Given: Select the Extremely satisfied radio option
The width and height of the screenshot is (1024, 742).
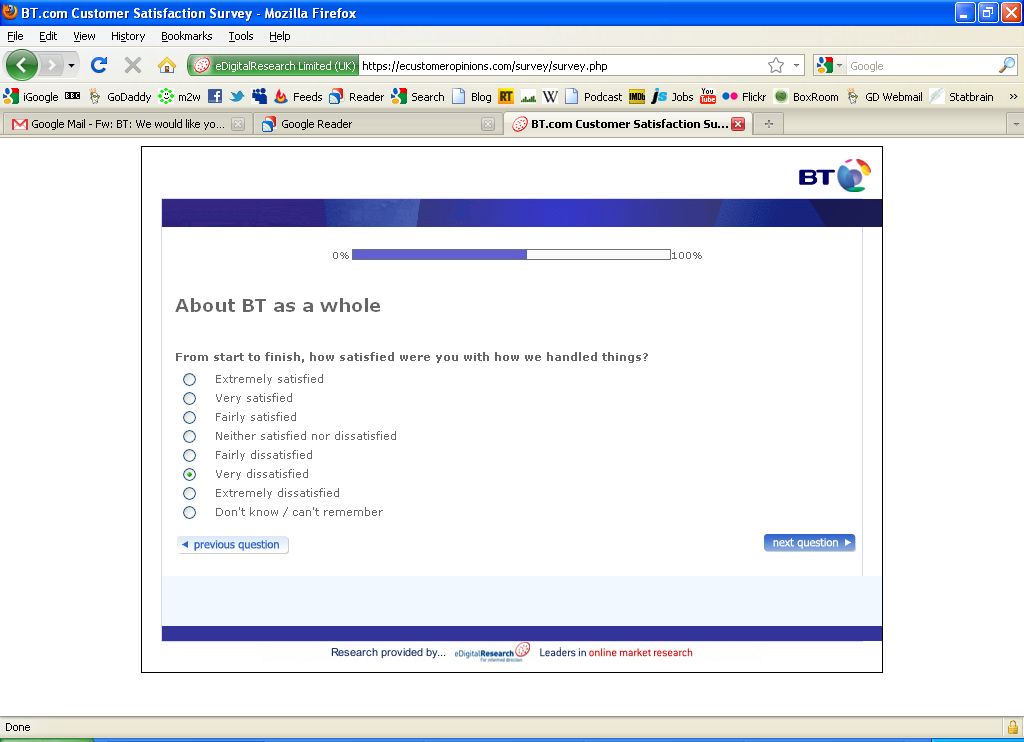Looking at the screenshot, I should click(189, 380).
